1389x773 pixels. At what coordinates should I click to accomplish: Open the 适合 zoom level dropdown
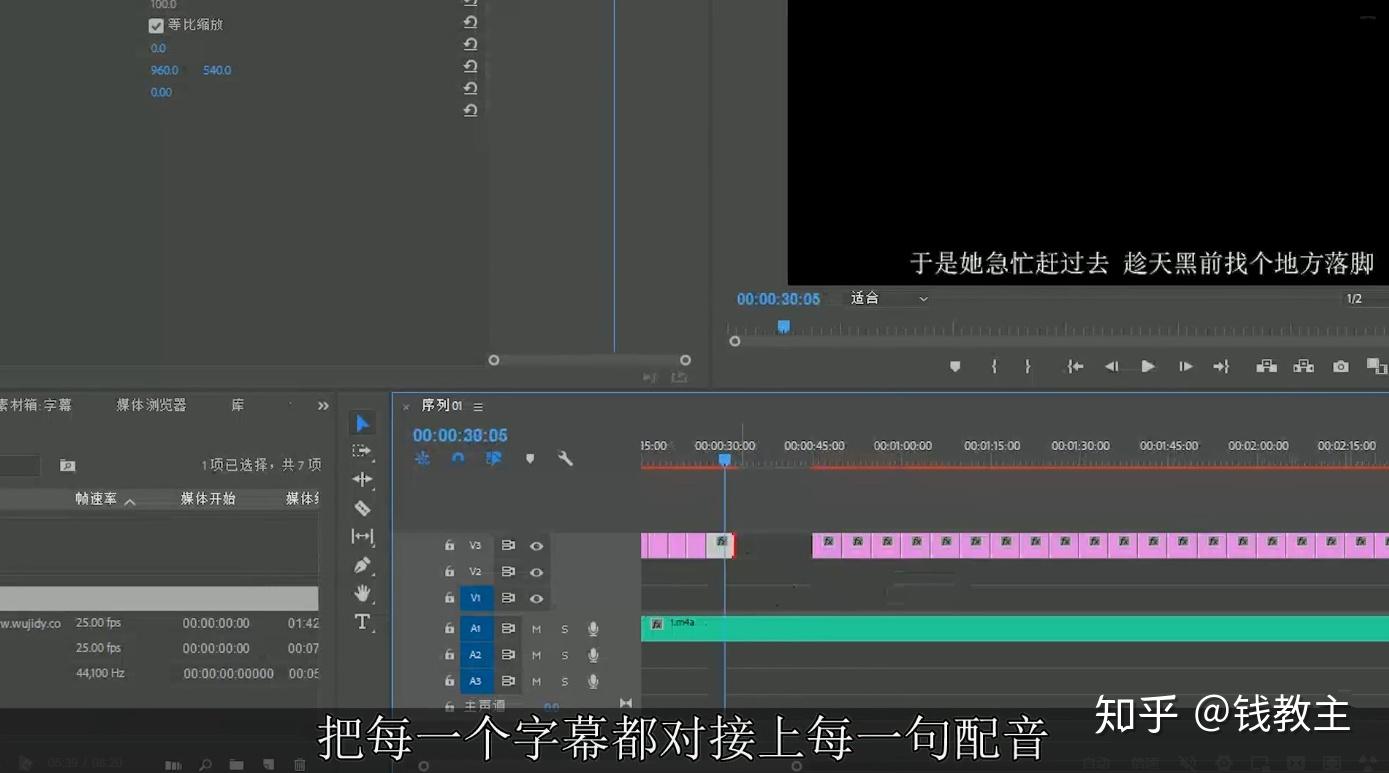point(890,298)
